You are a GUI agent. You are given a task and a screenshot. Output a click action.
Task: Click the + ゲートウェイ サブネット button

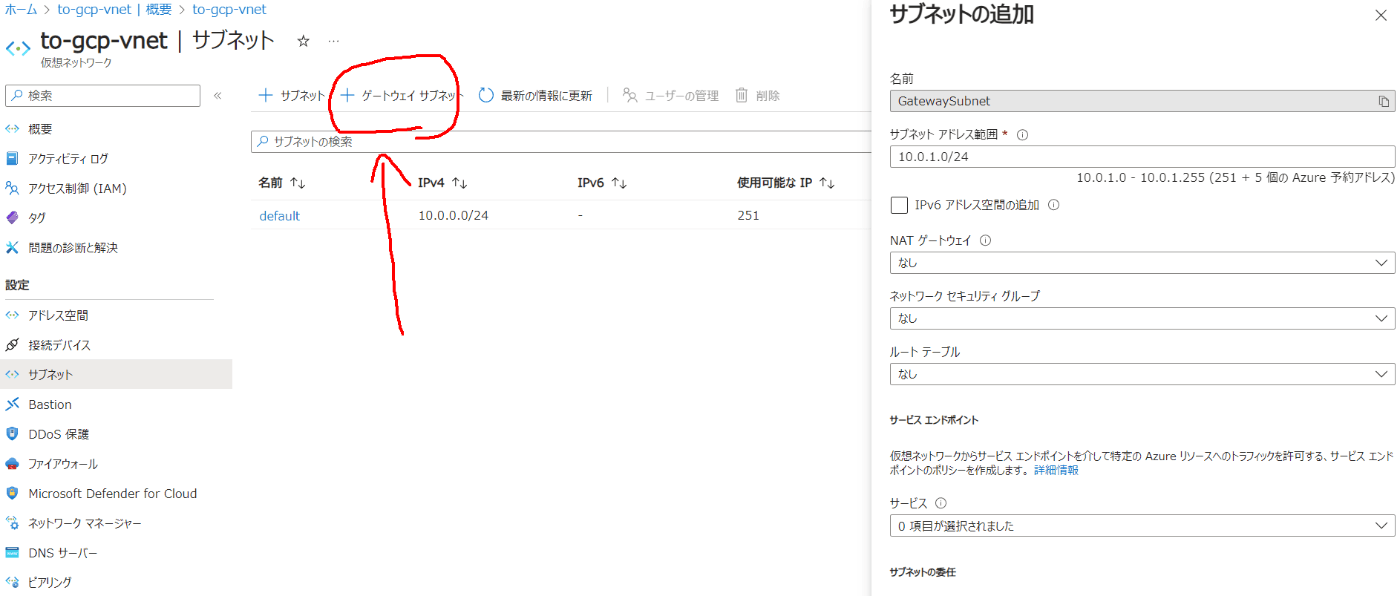(402, 95)
